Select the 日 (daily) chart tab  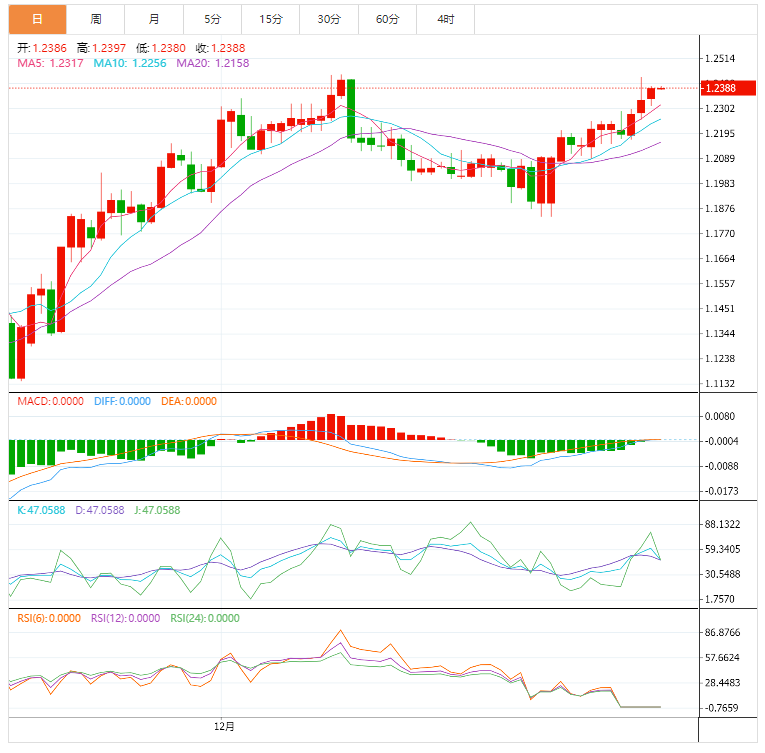click(38, 19)
